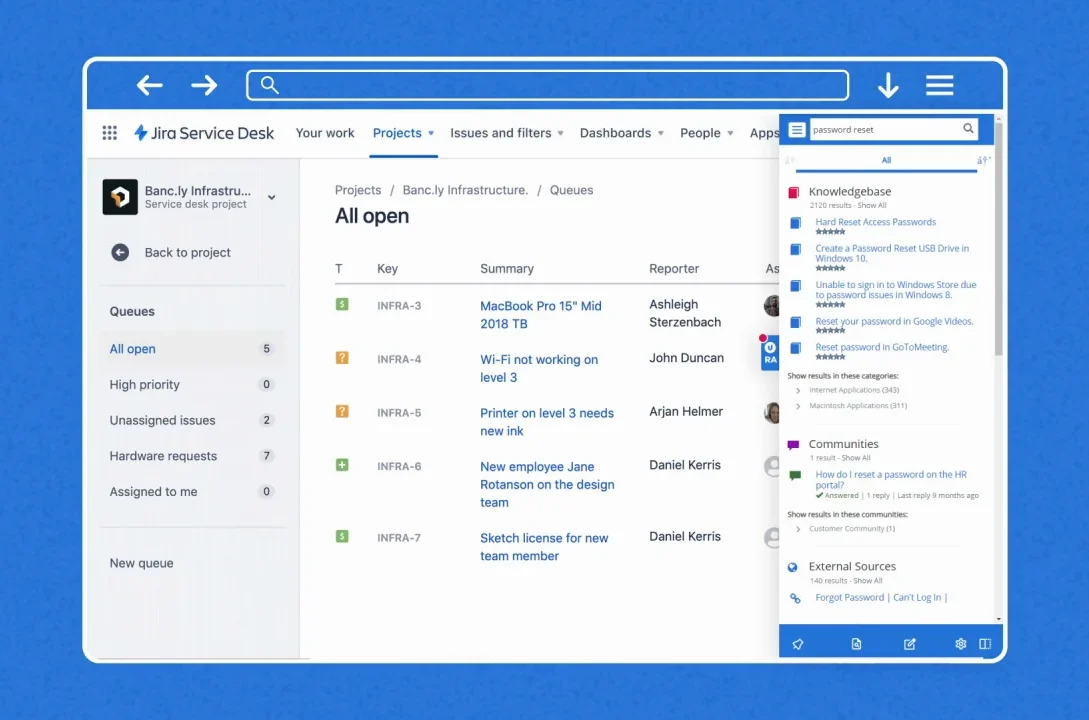Click the issue type icon for INFRA-4
Image resolution: width=1089 pixels, height=720 pixels.
[x=342, y=358]
